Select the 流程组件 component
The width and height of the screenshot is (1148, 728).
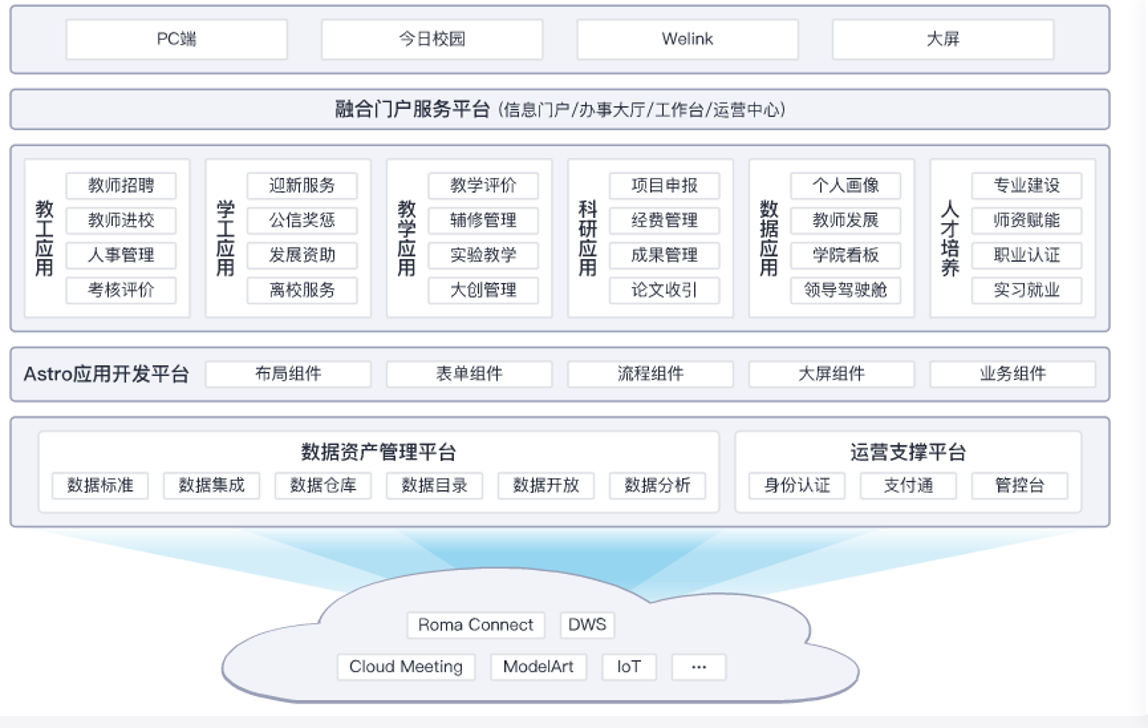coord(651,373)
